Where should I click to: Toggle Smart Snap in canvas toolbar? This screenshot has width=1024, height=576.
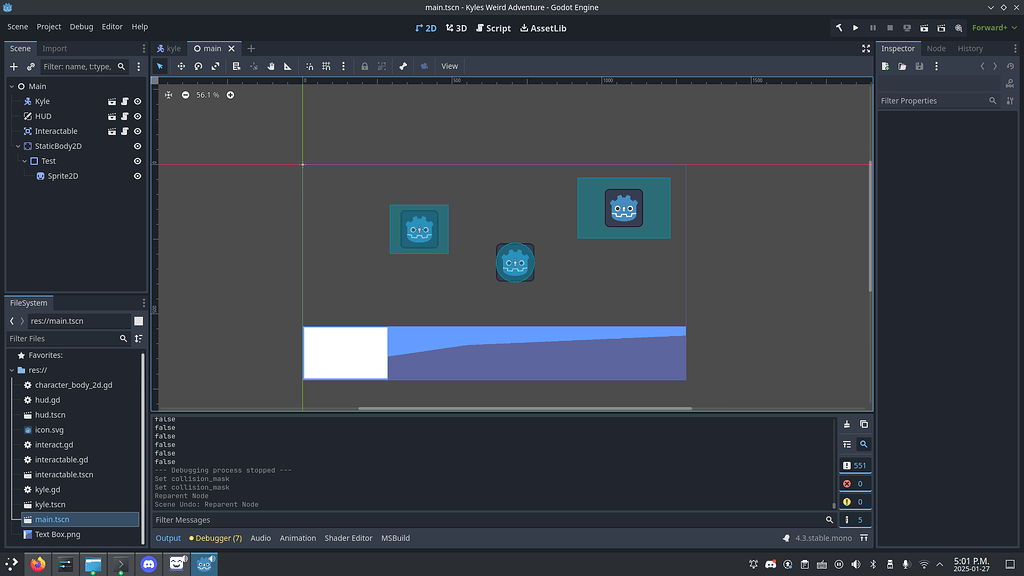click(x=310, y=66)
